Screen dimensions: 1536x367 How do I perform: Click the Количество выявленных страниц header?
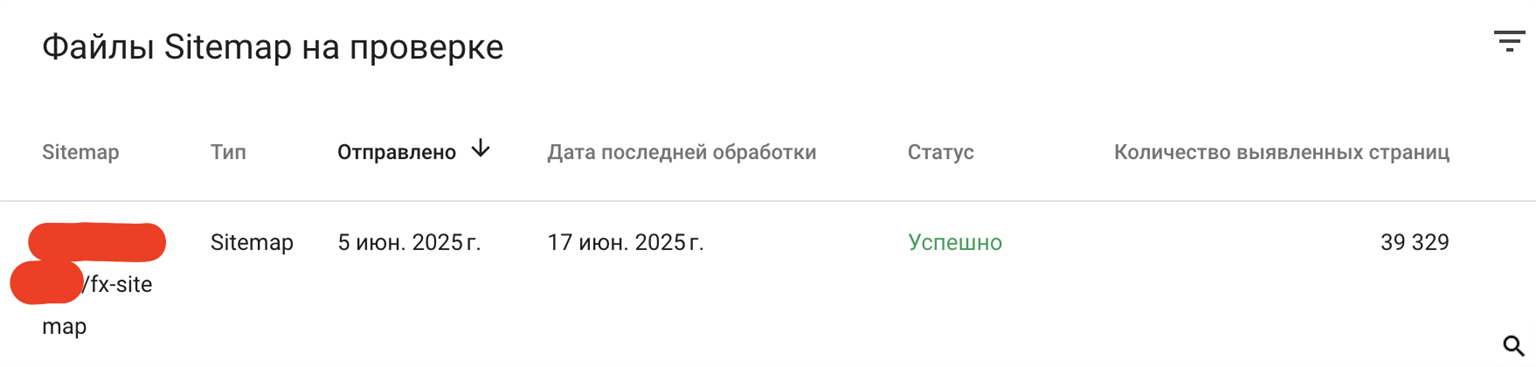[x=1282, y=152]
